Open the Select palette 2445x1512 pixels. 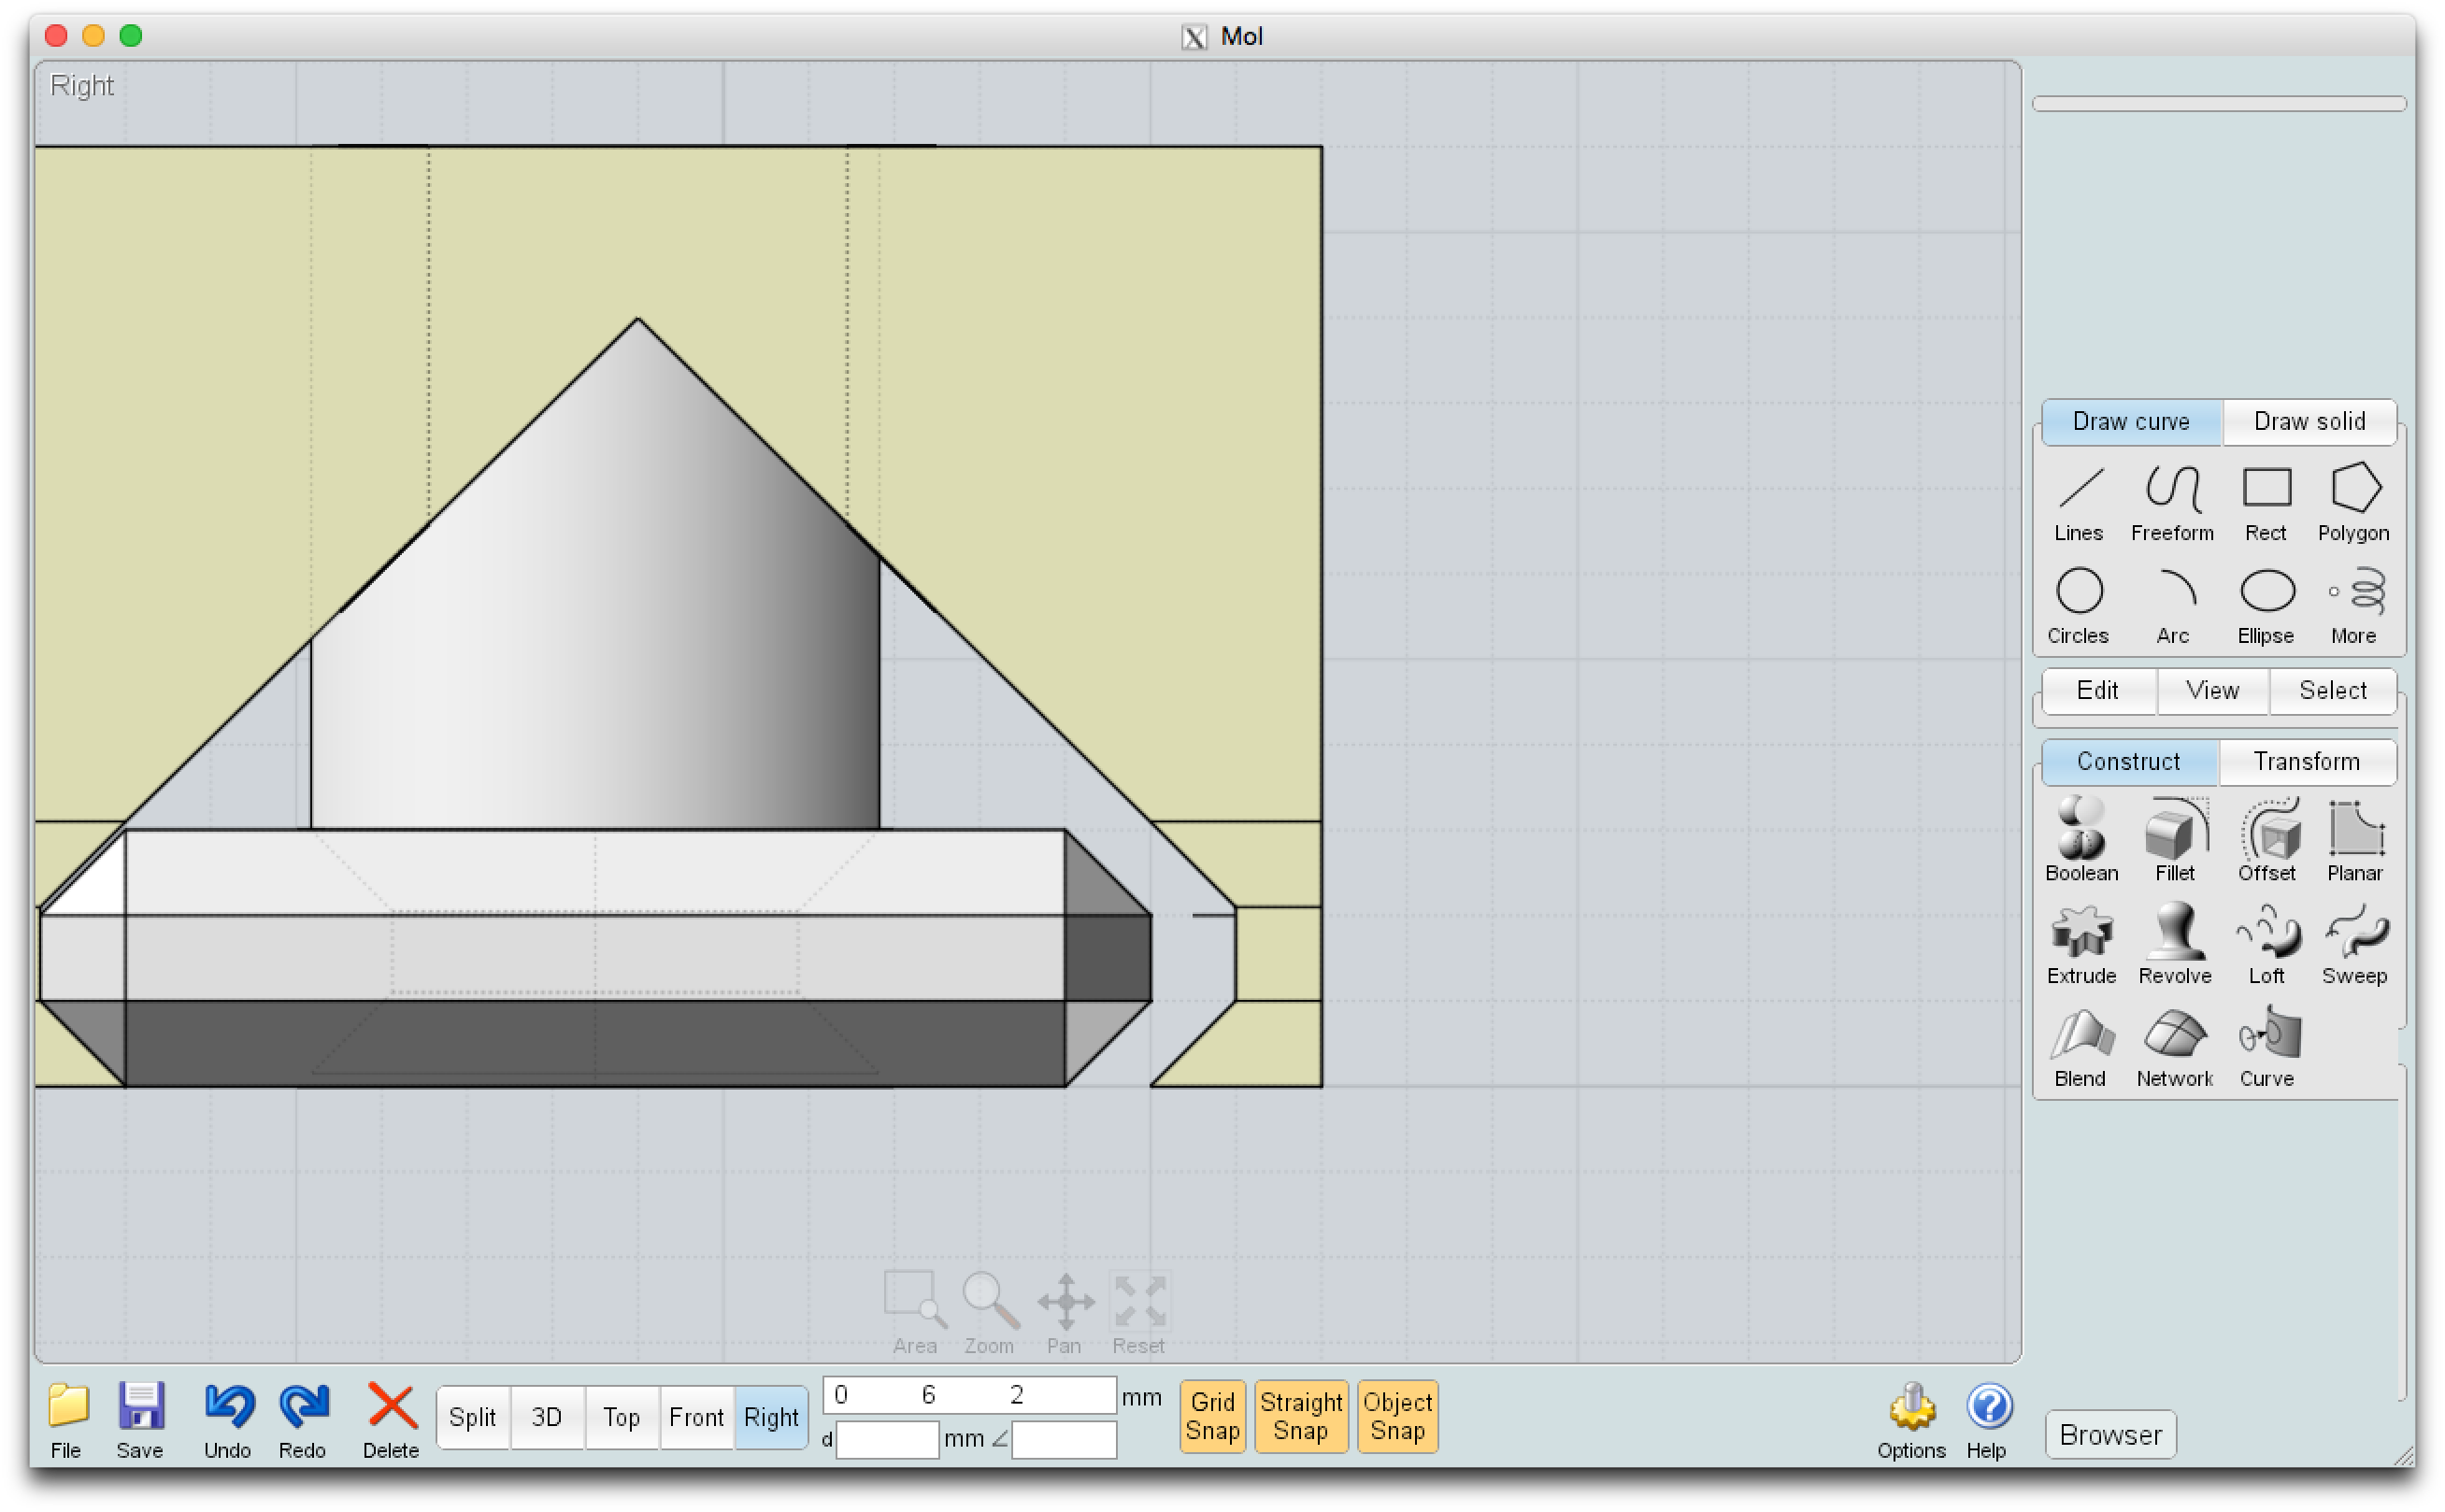coord(2332,691)
